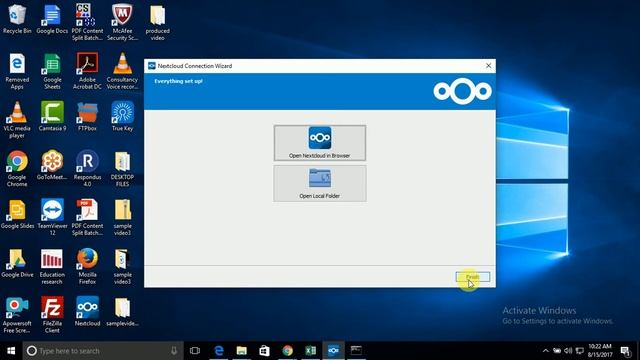Image resolution: width=640 pixels, height=360 pixels.
Task: Open Task View from taskbar
Action: pyautogui.click(x=195, y=351)
